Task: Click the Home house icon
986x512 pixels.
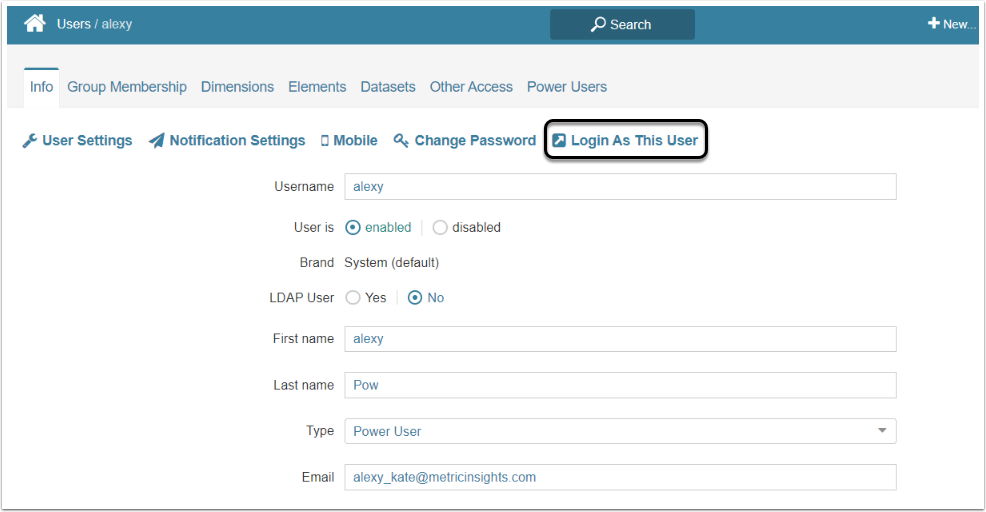Action: [35, 23]
